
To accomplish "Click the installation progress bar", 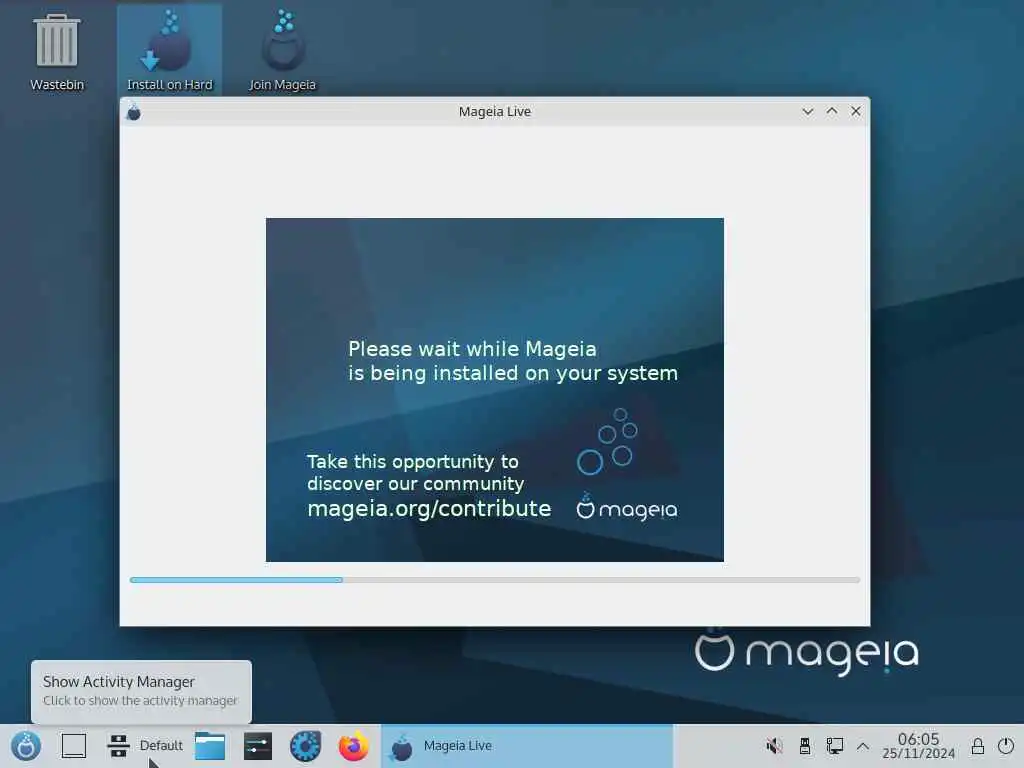I will (495, 580).
